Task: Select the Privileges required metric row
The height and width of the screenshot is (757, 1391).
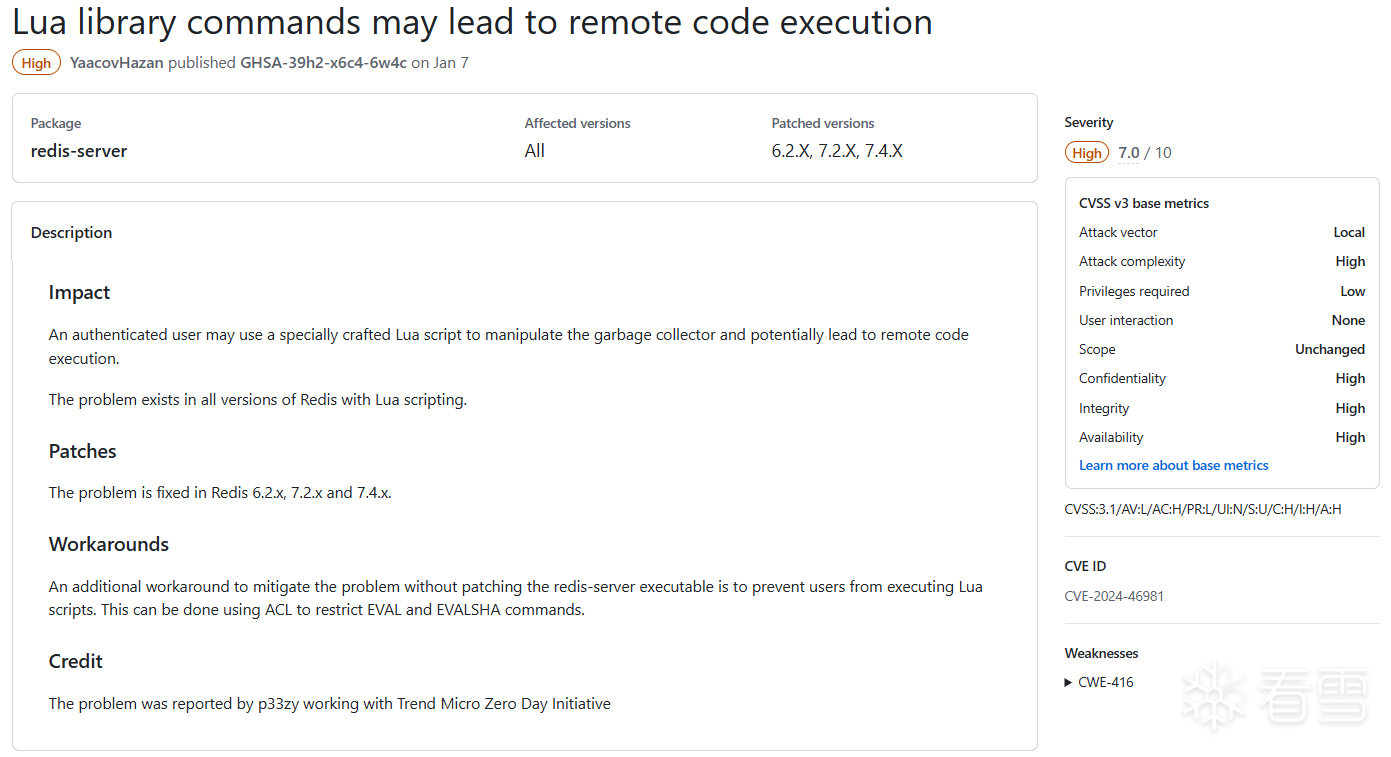Action: click(1221, 292)
